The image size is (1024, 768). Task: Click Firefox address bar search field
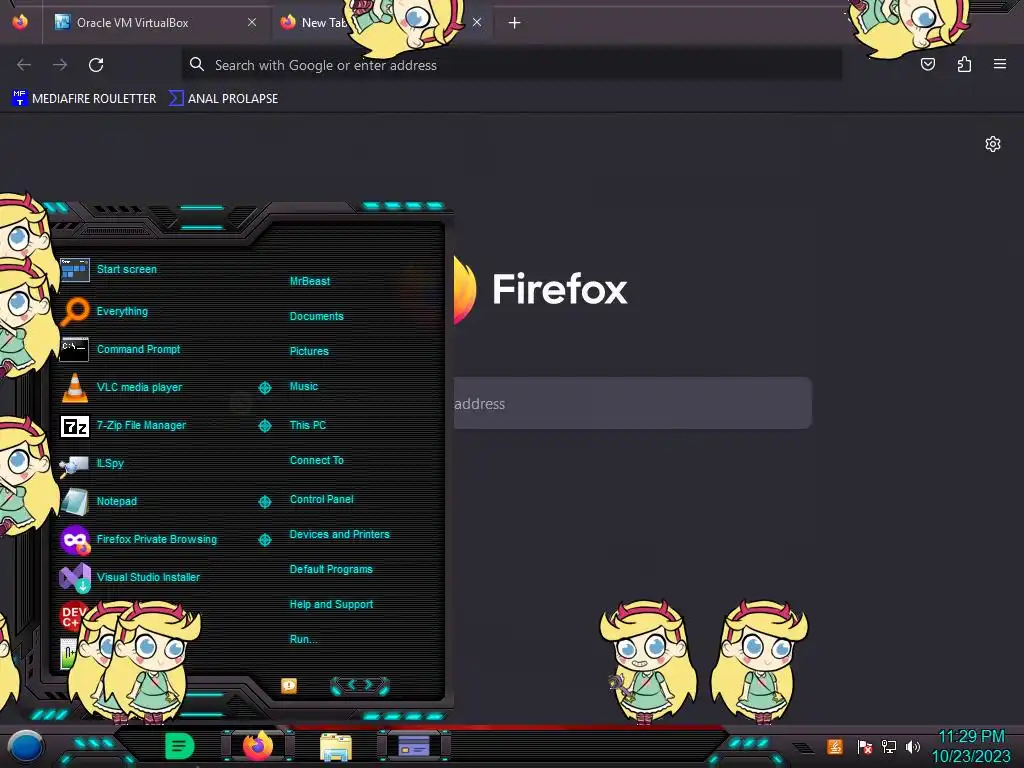[x=512, y=65]
